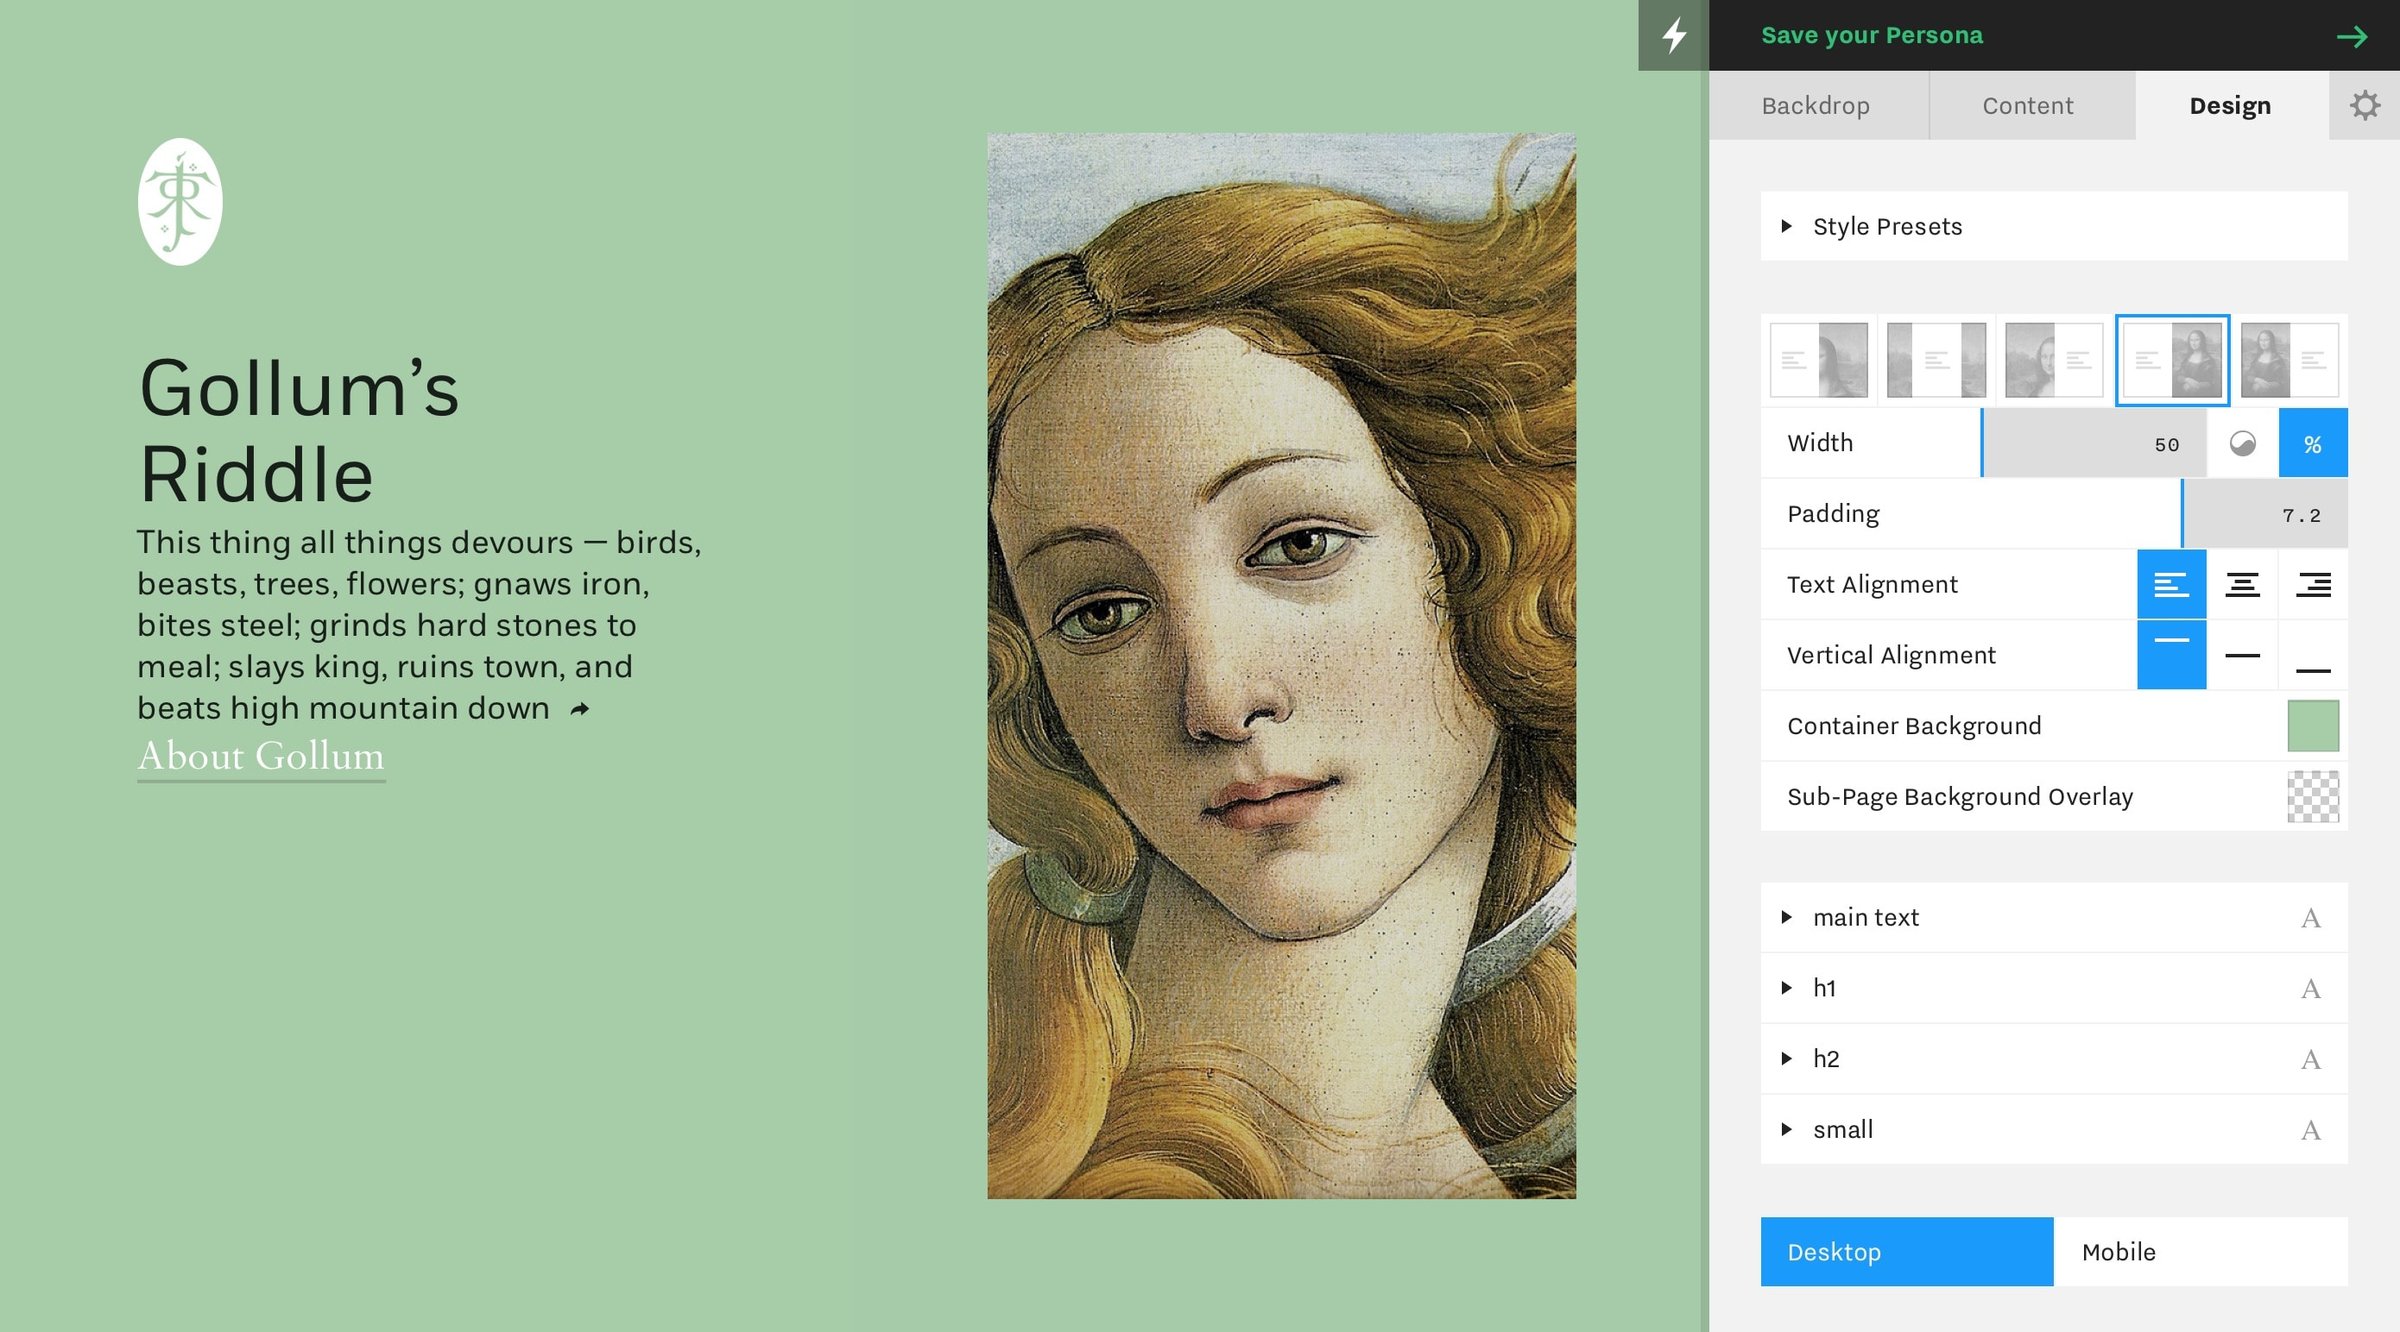Click the Width slider field
2400x1332 pixels.
point(2093,443)
